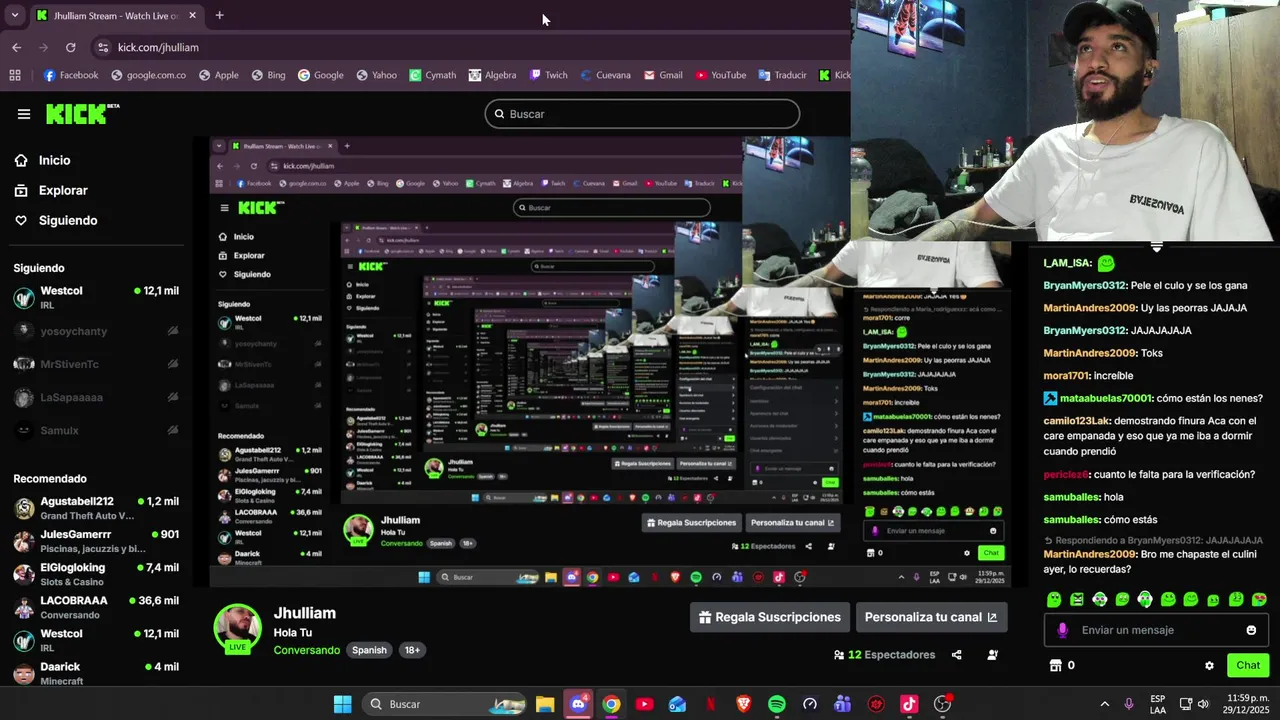This screenshot has width=1280, height=720.
Task: Open JulesGamerrr recommended channel
Action: 96,541
